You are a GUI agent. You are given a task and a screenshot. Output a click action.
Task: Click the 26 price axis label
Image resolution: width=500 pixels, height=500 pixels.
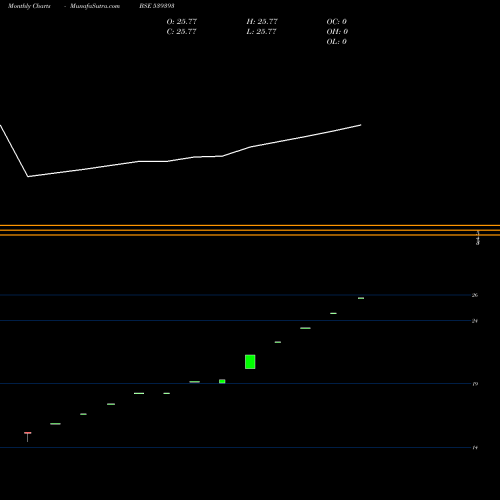tap(475, 295)
